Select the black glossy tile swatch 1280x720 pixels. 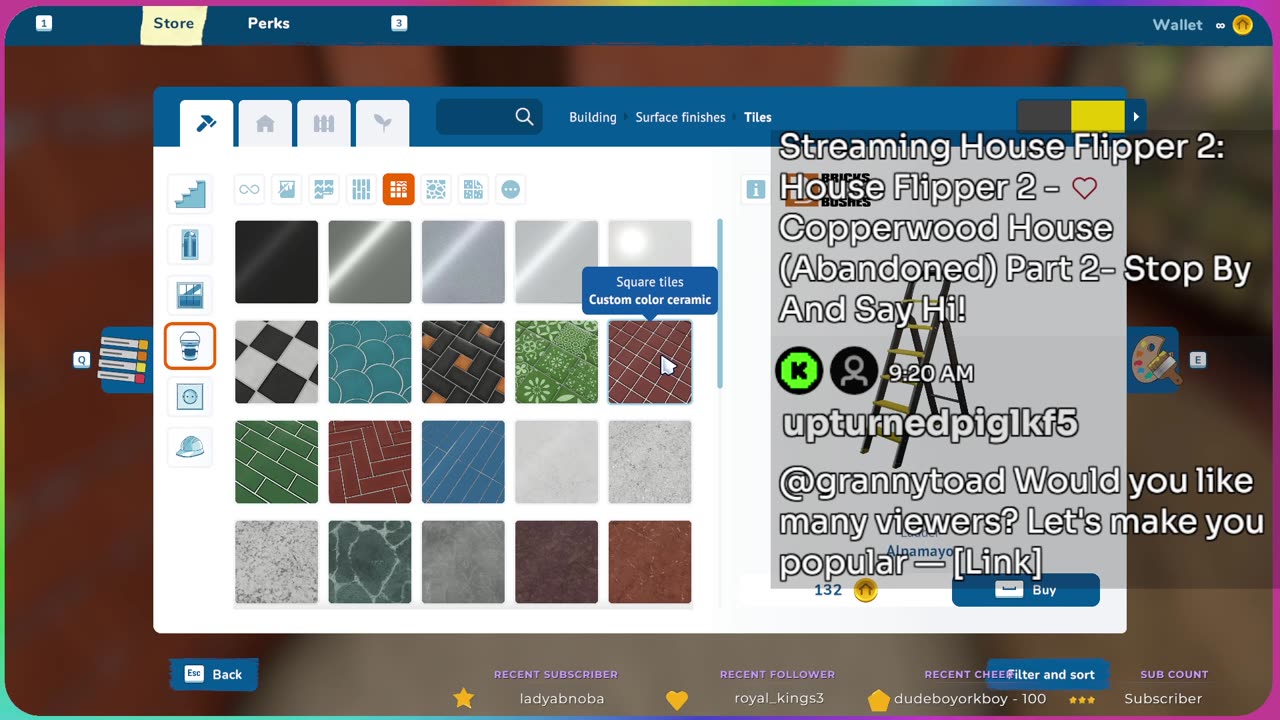pyautogui.click(x=276, y=262)
